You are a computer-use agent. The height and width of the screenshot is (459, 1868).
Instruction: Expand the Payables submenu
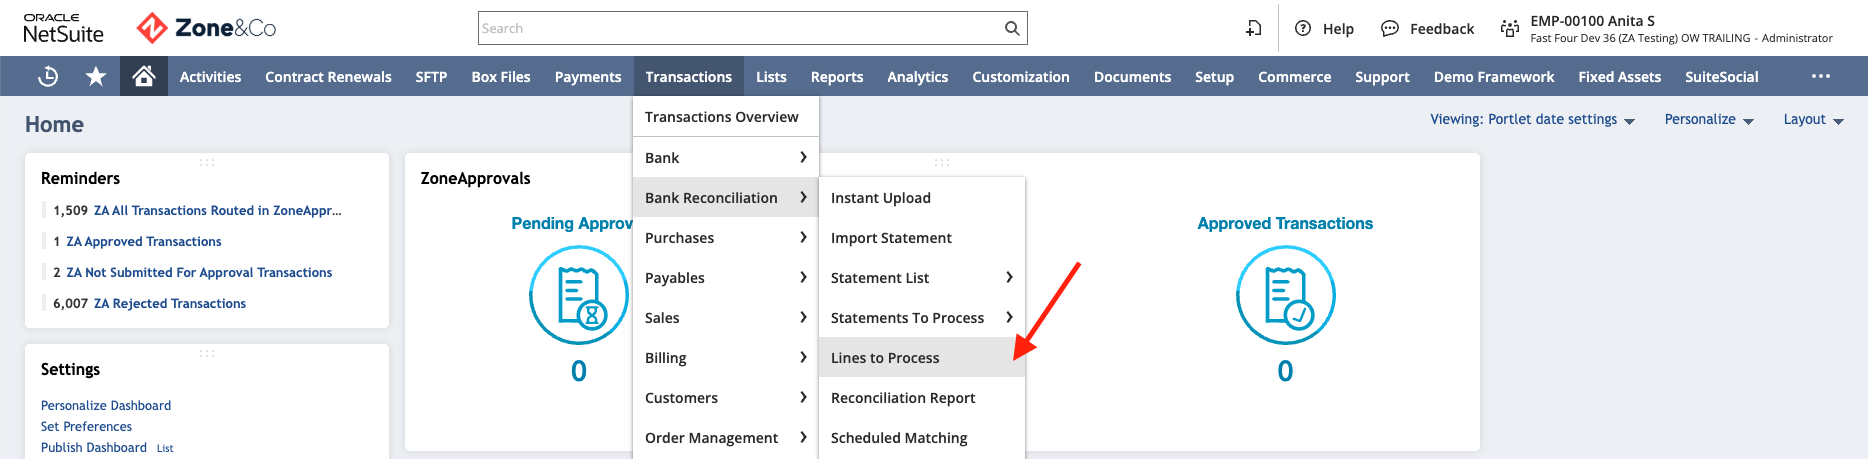(x=726, y=278)
